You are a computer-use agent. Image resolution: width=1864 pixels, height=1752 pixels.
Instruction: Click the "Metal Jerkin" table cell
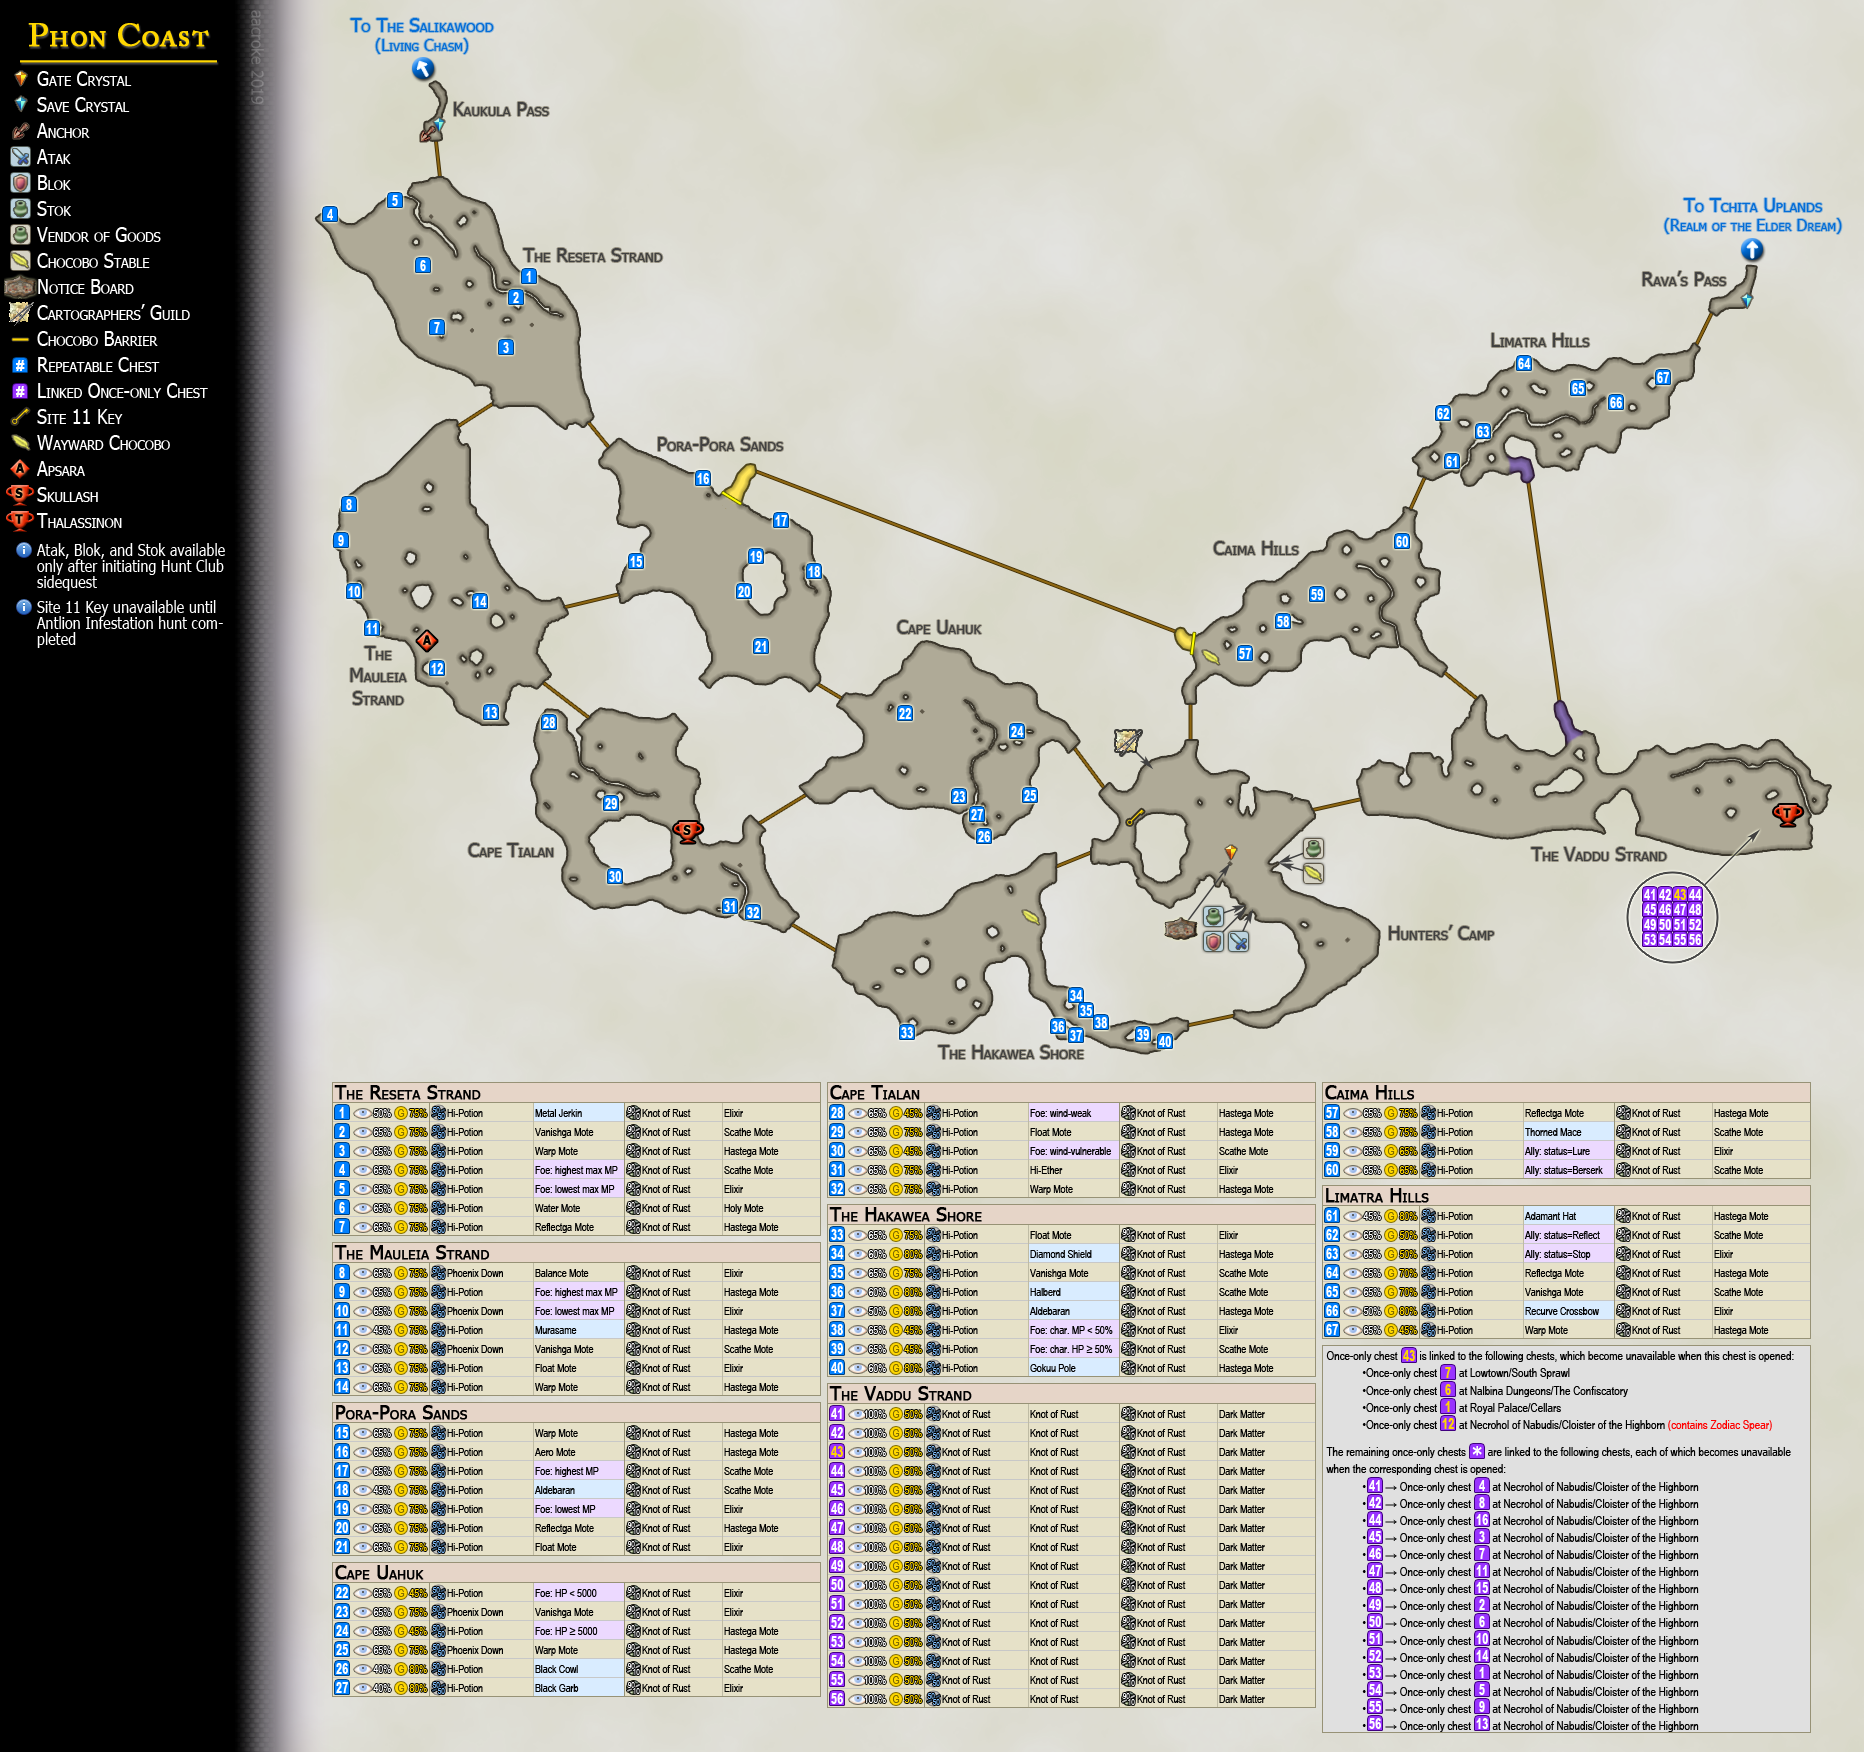pos(578,1113)
